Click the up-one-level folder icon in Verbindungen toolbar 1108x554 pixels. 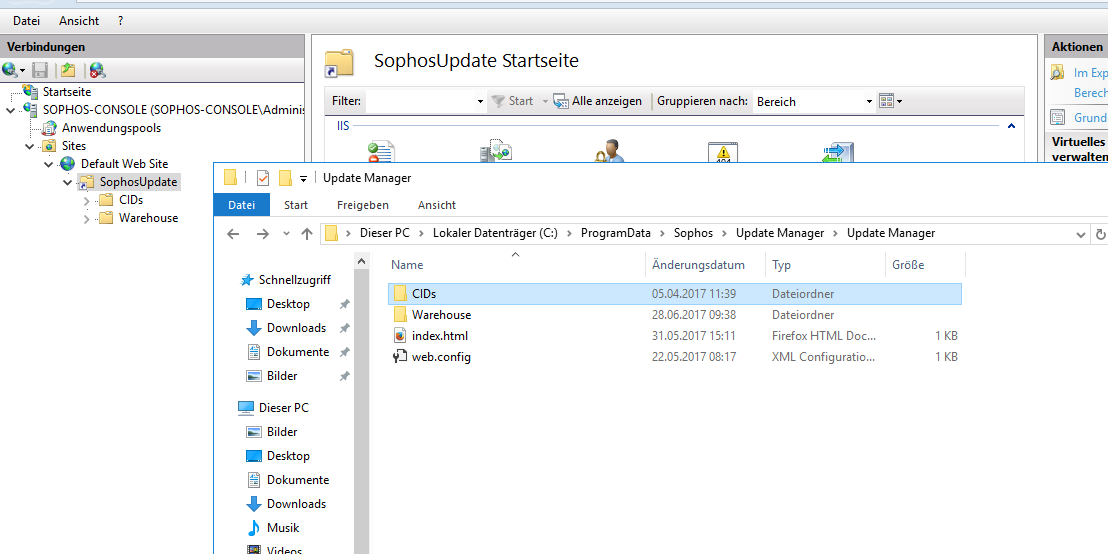pos(68,70)
